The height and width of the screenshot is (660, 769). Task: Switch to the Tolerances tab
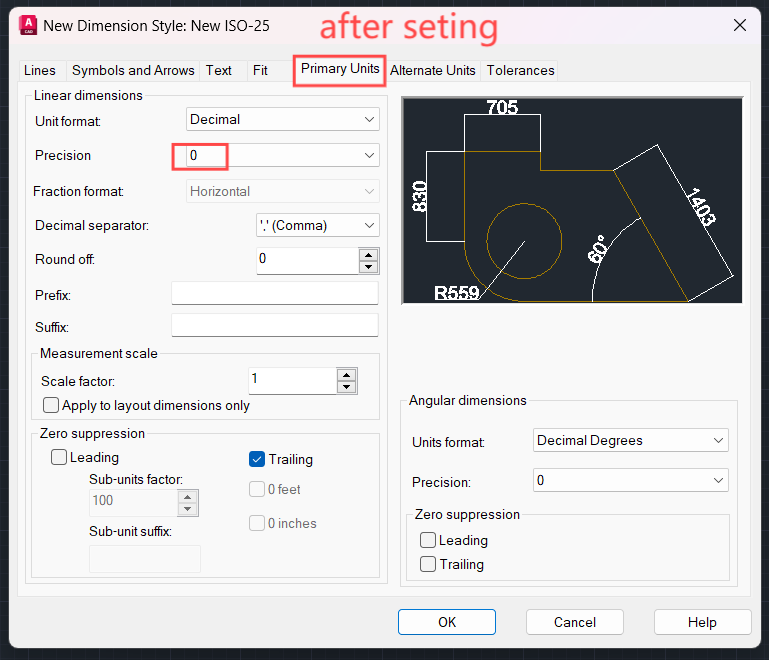click(520, 70)
